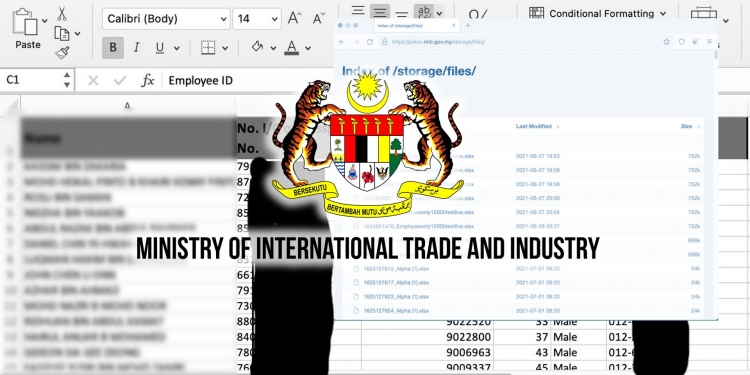Open the underline style dropdown arrow
This screenshot has width=750, height=375.
[176, 48]
